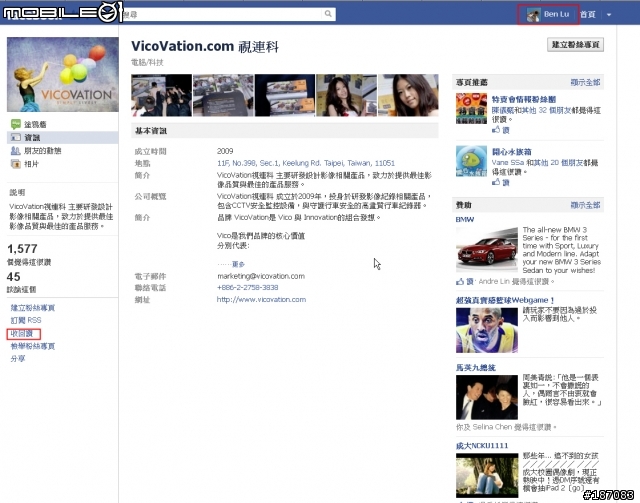Click the 籃球Webgame ad title link

(x=505, y=300)
